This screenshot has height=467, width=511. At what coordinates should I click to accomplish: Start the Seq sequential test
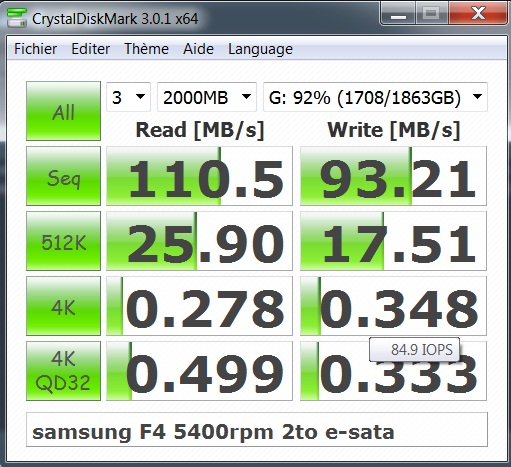pyautogui.click(x=63, y=176)
